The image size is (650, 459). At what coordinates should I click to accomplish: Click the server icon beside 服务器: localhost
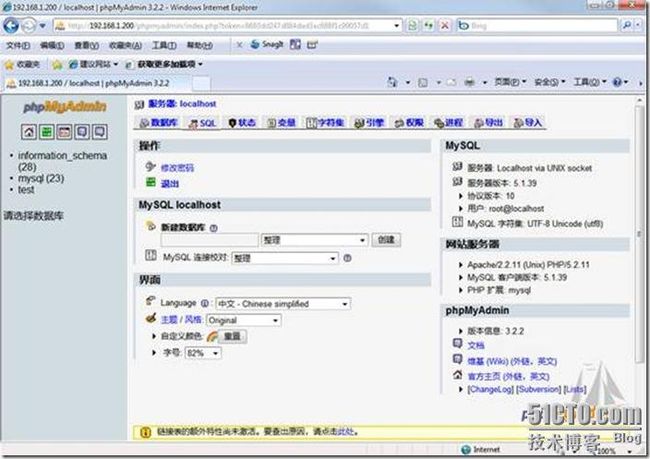(139, 104)
